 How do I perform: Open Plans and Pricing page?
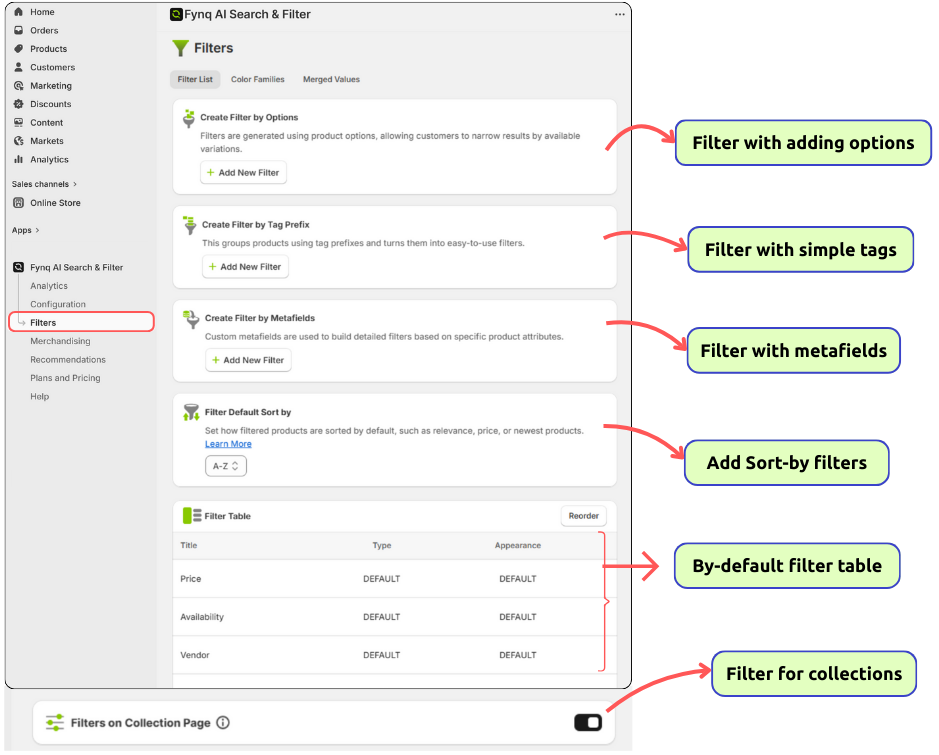click(x=65, y=378)
